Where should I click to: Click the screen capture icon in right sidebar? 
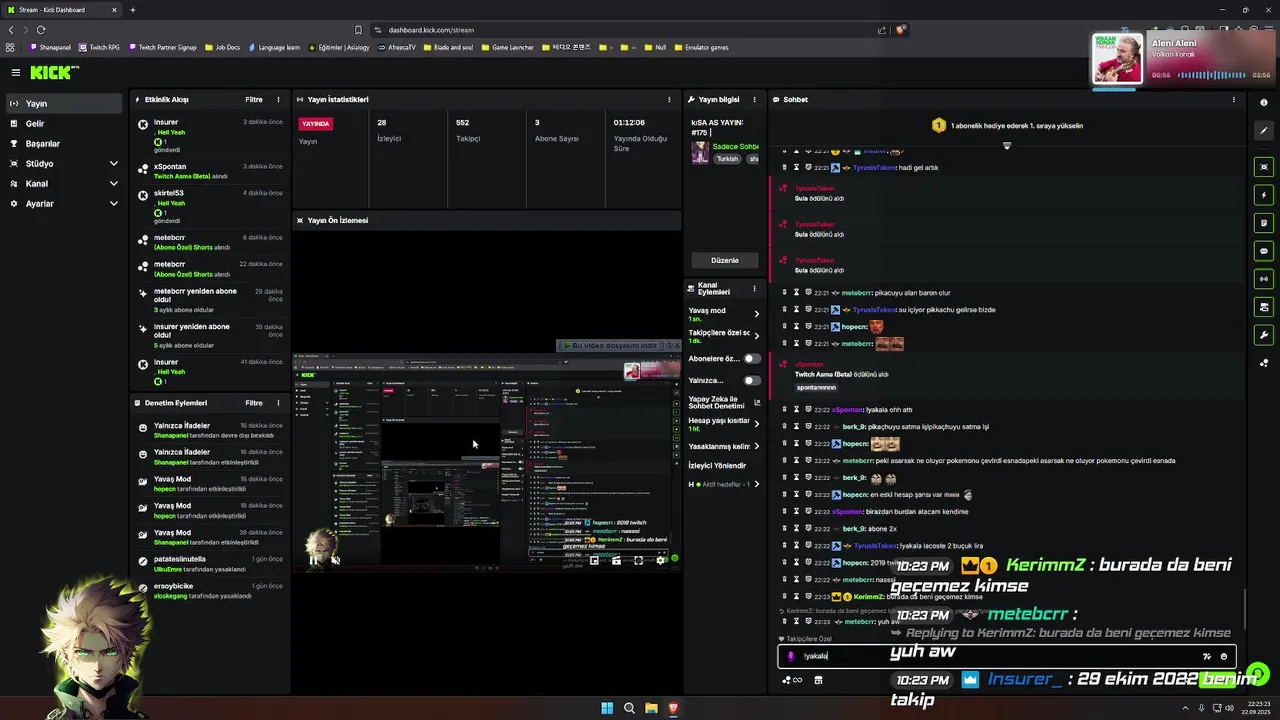(1264, 167)
